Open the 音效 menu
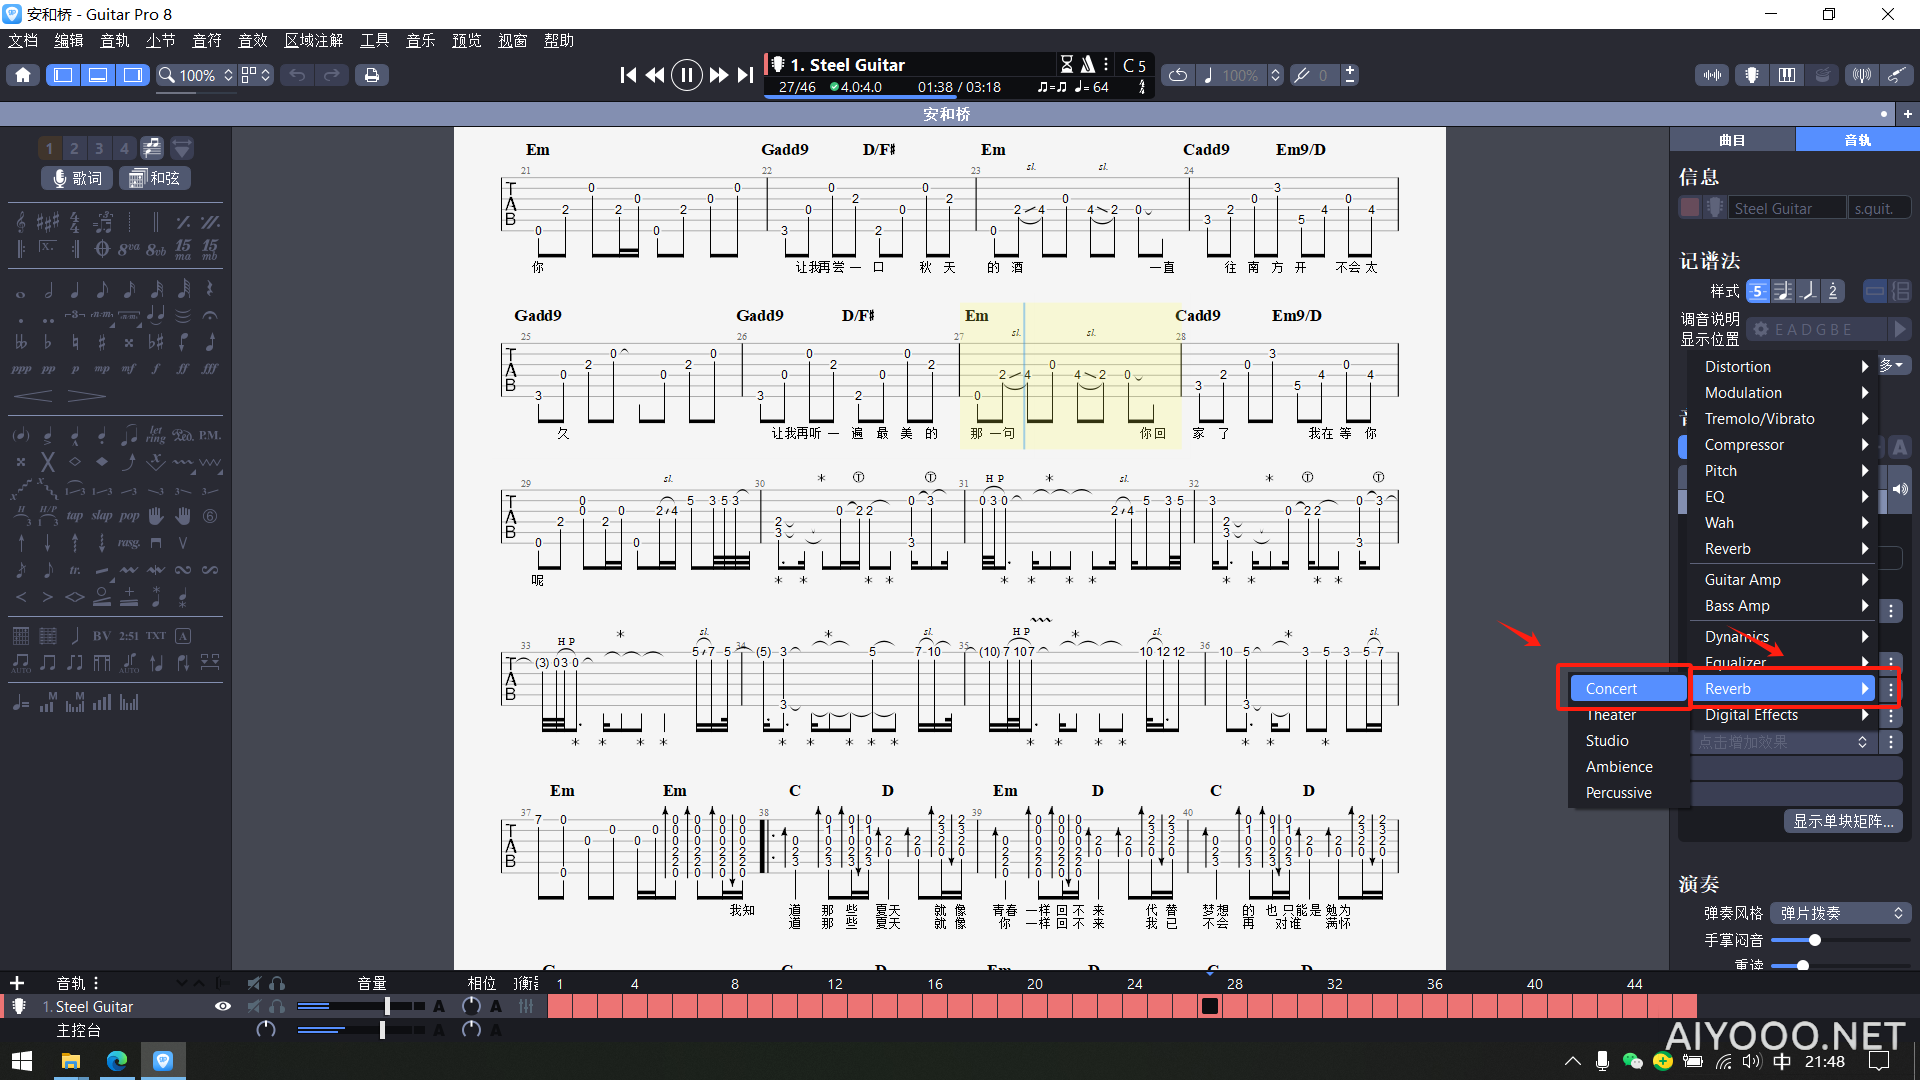 [253, 41]
